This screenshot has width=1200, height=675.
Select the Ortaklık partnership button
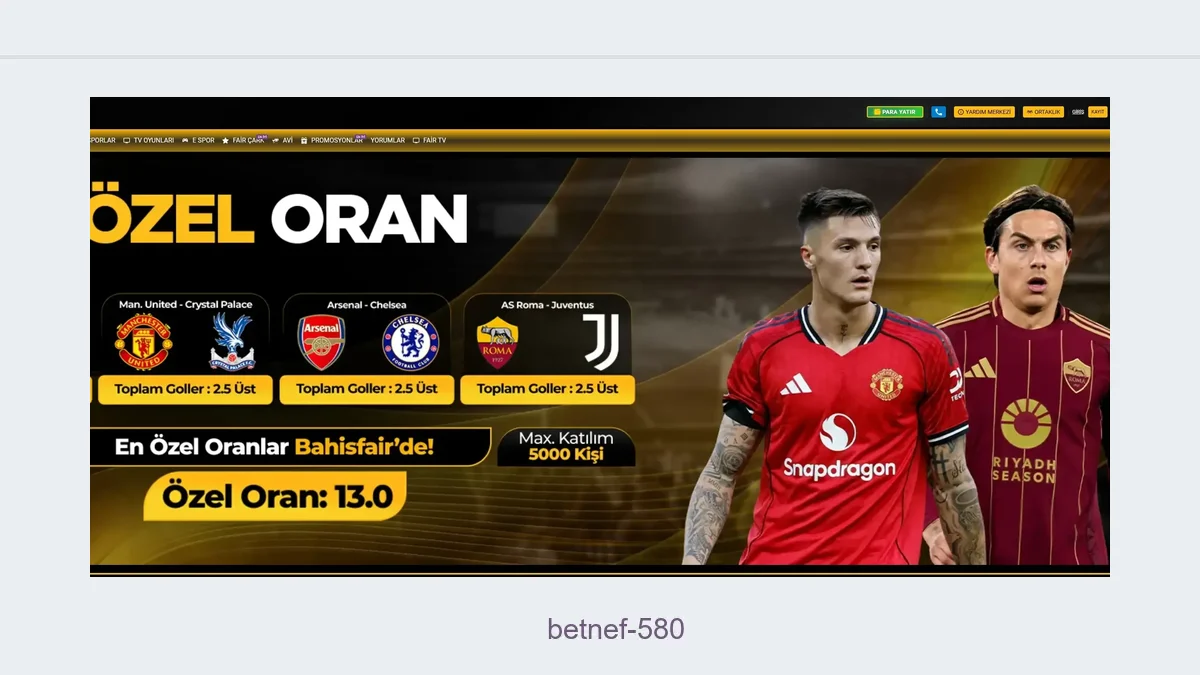click(1043, 112)
